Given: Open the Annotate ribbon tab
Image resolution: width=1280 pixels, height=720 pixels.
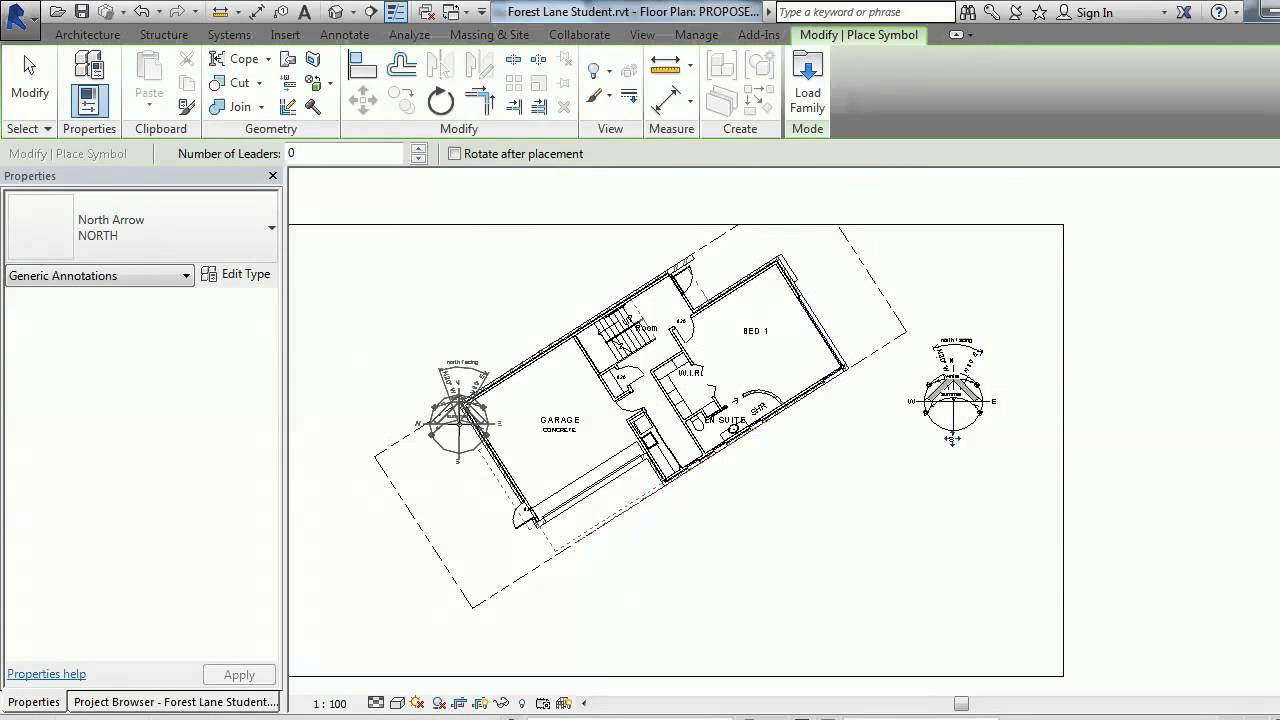Looking at the screenshot, I should click(344, 35).
